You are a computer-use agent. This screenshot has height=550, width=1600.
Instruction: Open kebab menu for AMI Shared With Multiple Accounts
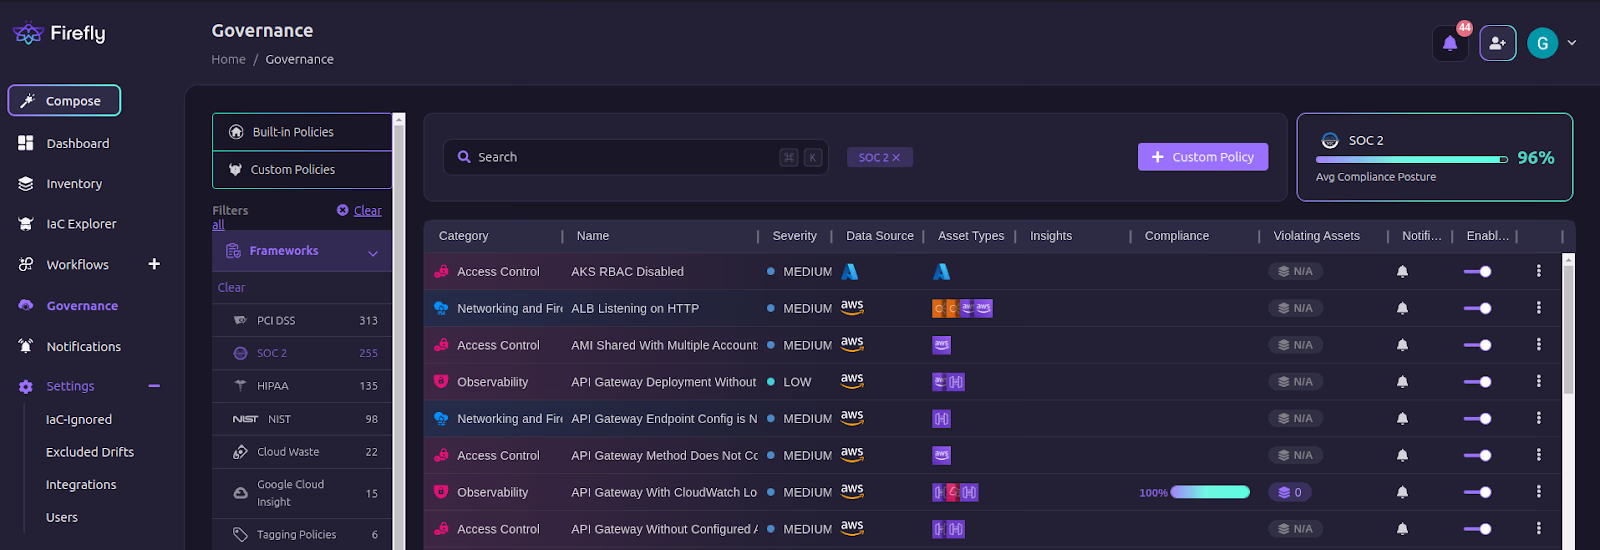point(1538,345)
